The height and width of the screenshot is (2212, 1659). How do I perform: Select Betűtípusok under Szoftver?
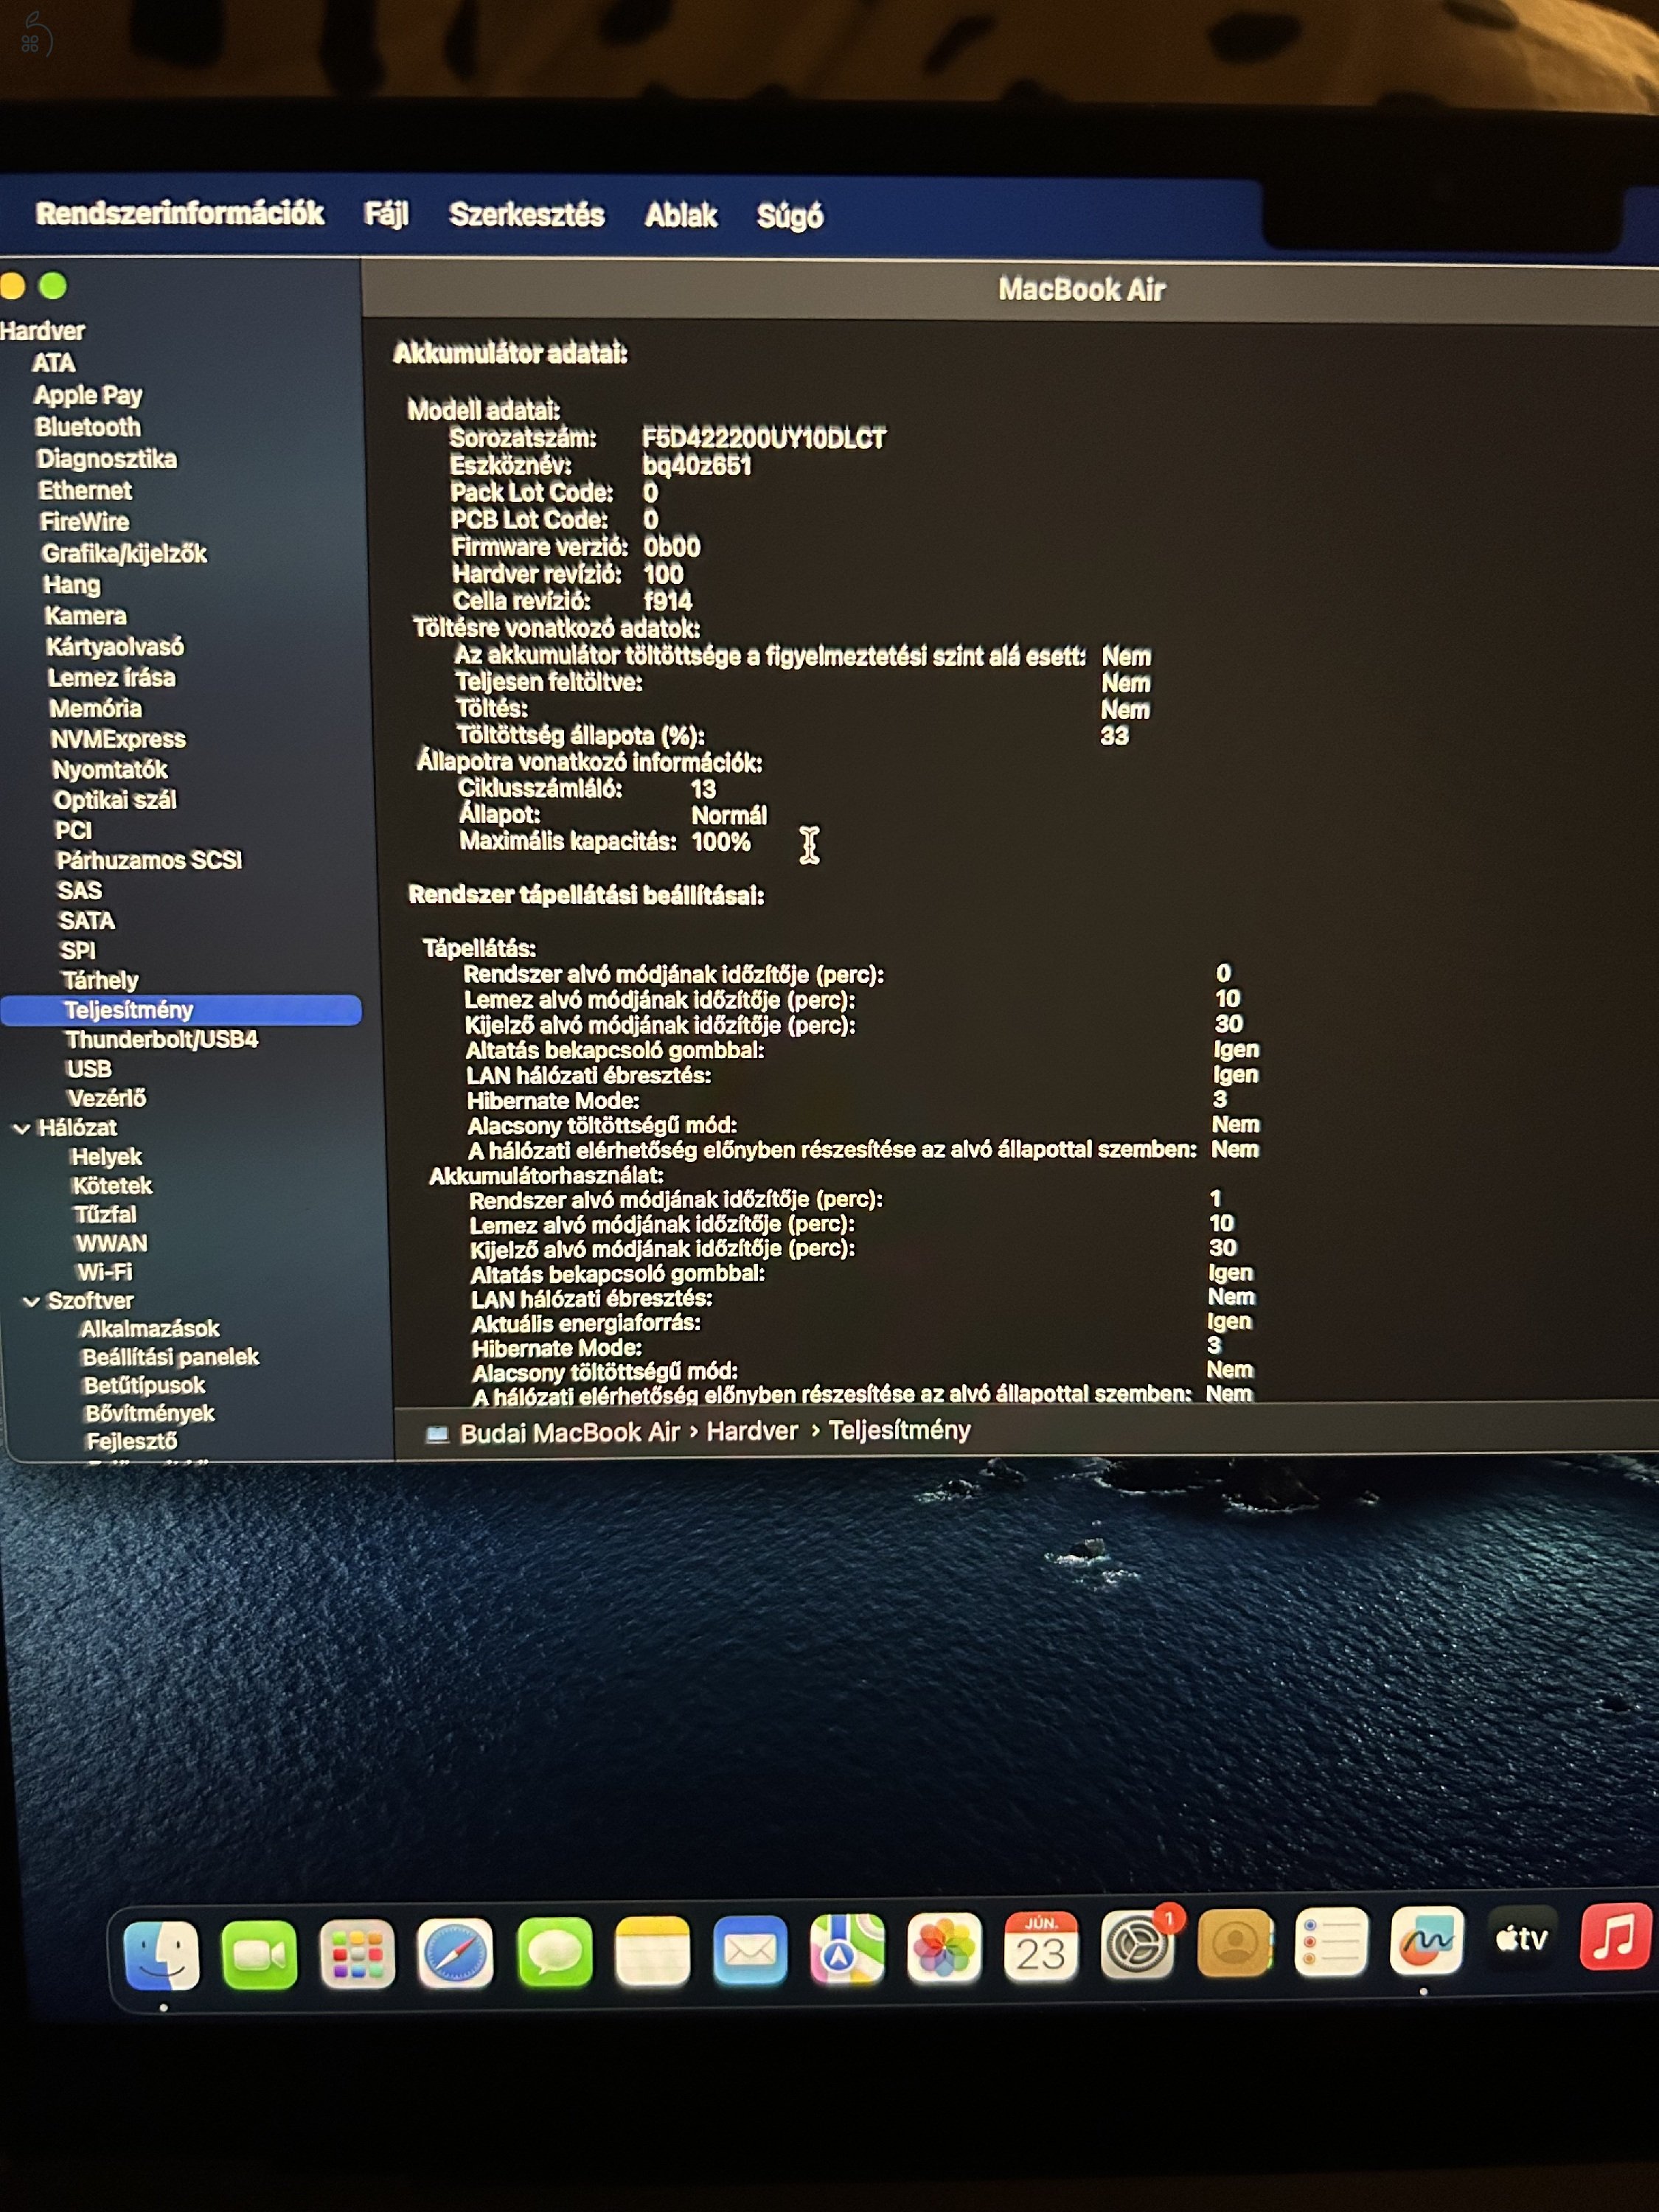pyautogui.click(x=144, y=1386)
